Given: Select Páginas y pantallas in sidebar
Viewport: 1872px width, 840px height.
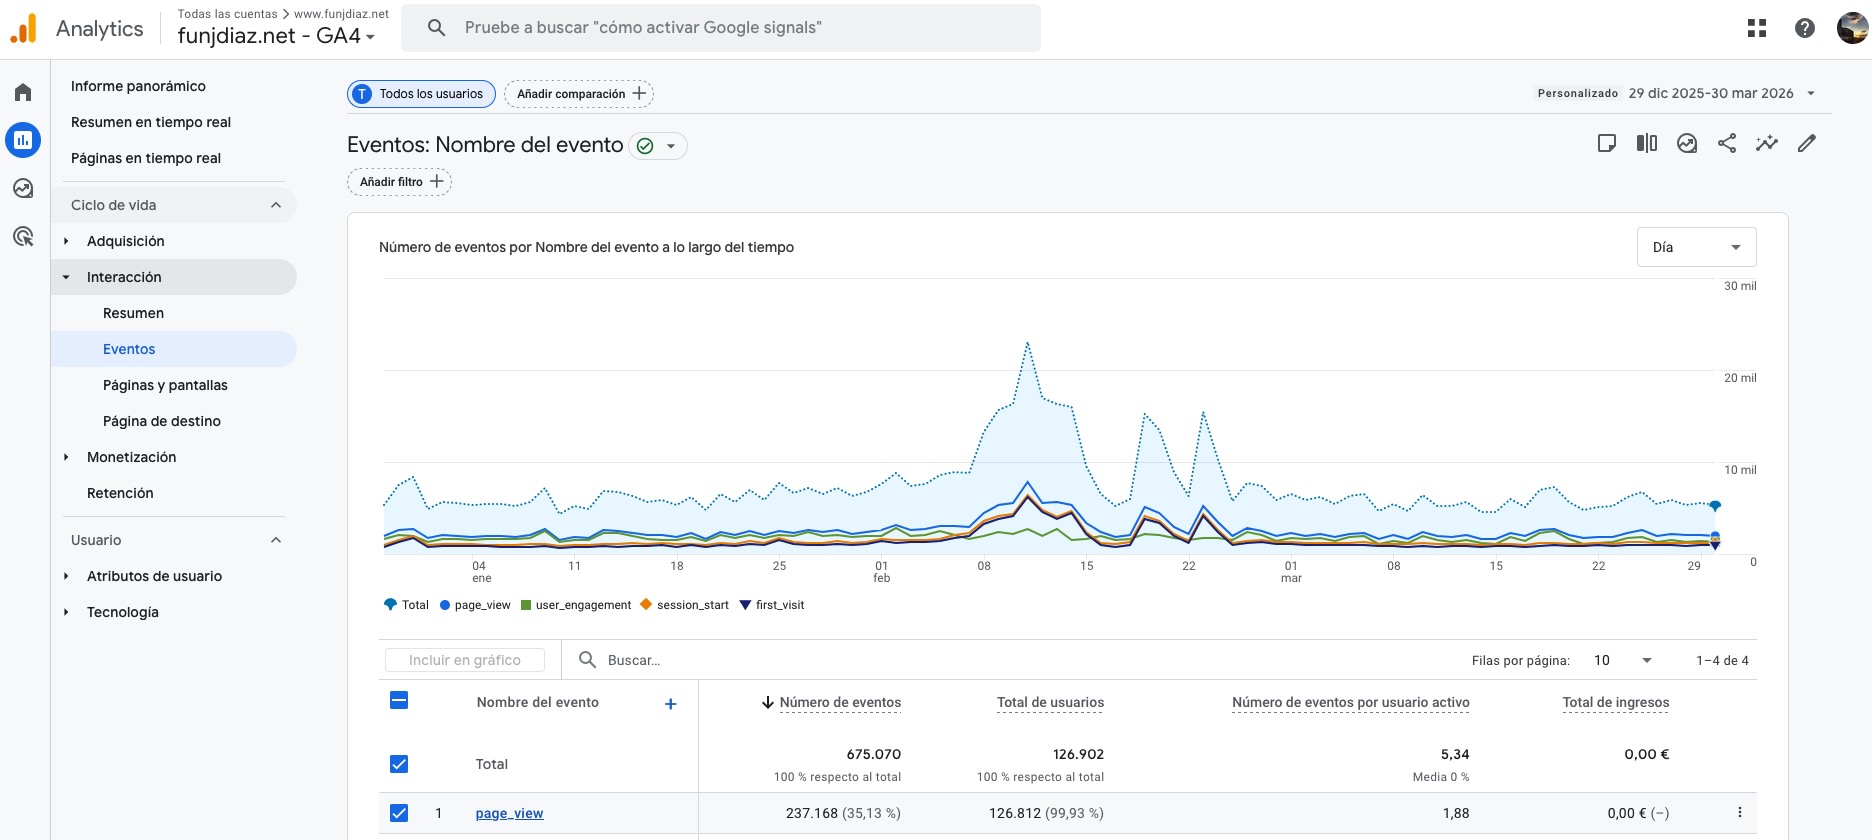Looking at the screenshot, I should point(165,385).
